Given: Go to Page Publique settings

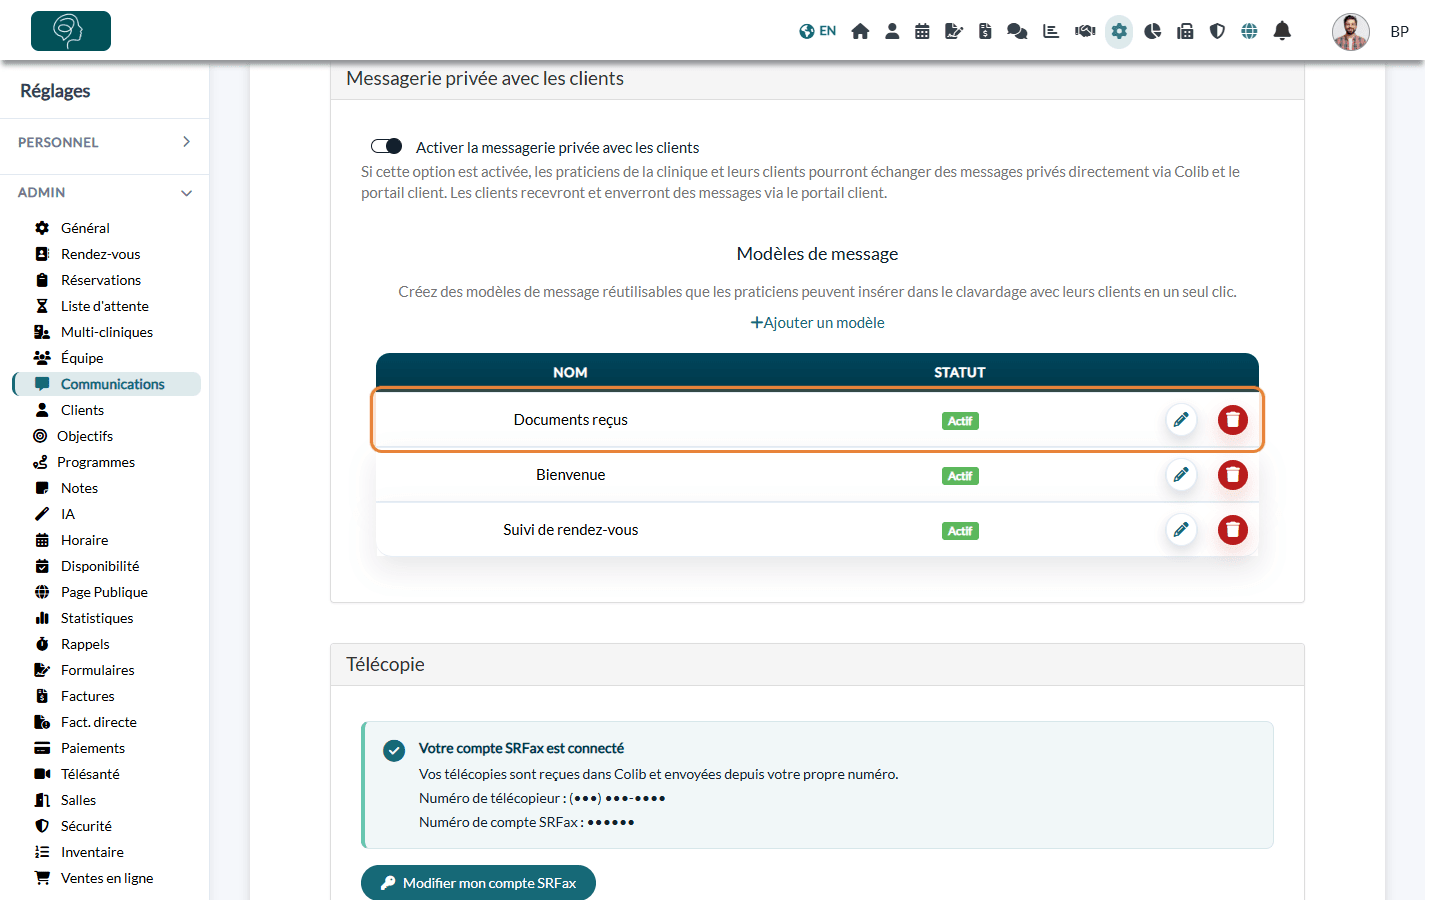Looking at the screenshot, I should pos(104,592).
